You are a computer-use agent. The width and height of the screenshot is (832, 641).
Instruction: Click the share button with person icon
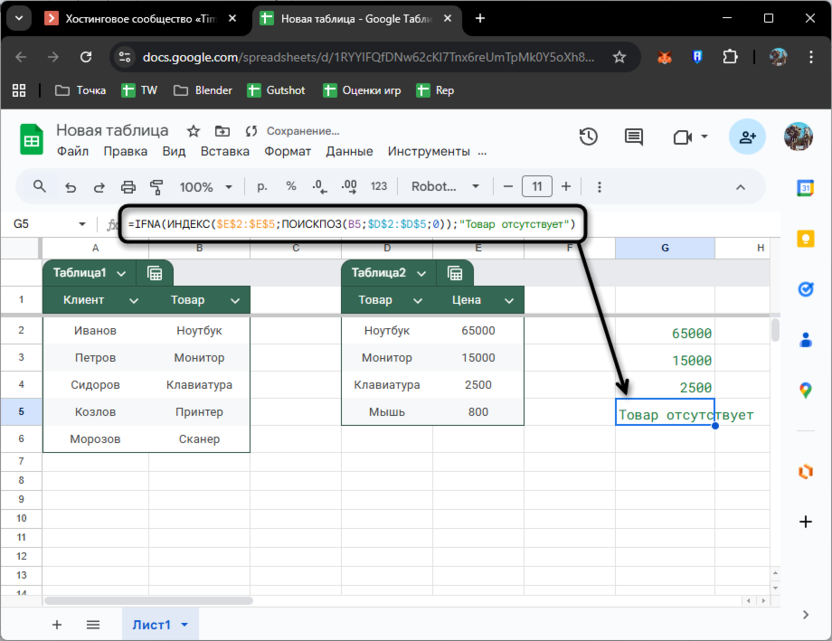746,137
